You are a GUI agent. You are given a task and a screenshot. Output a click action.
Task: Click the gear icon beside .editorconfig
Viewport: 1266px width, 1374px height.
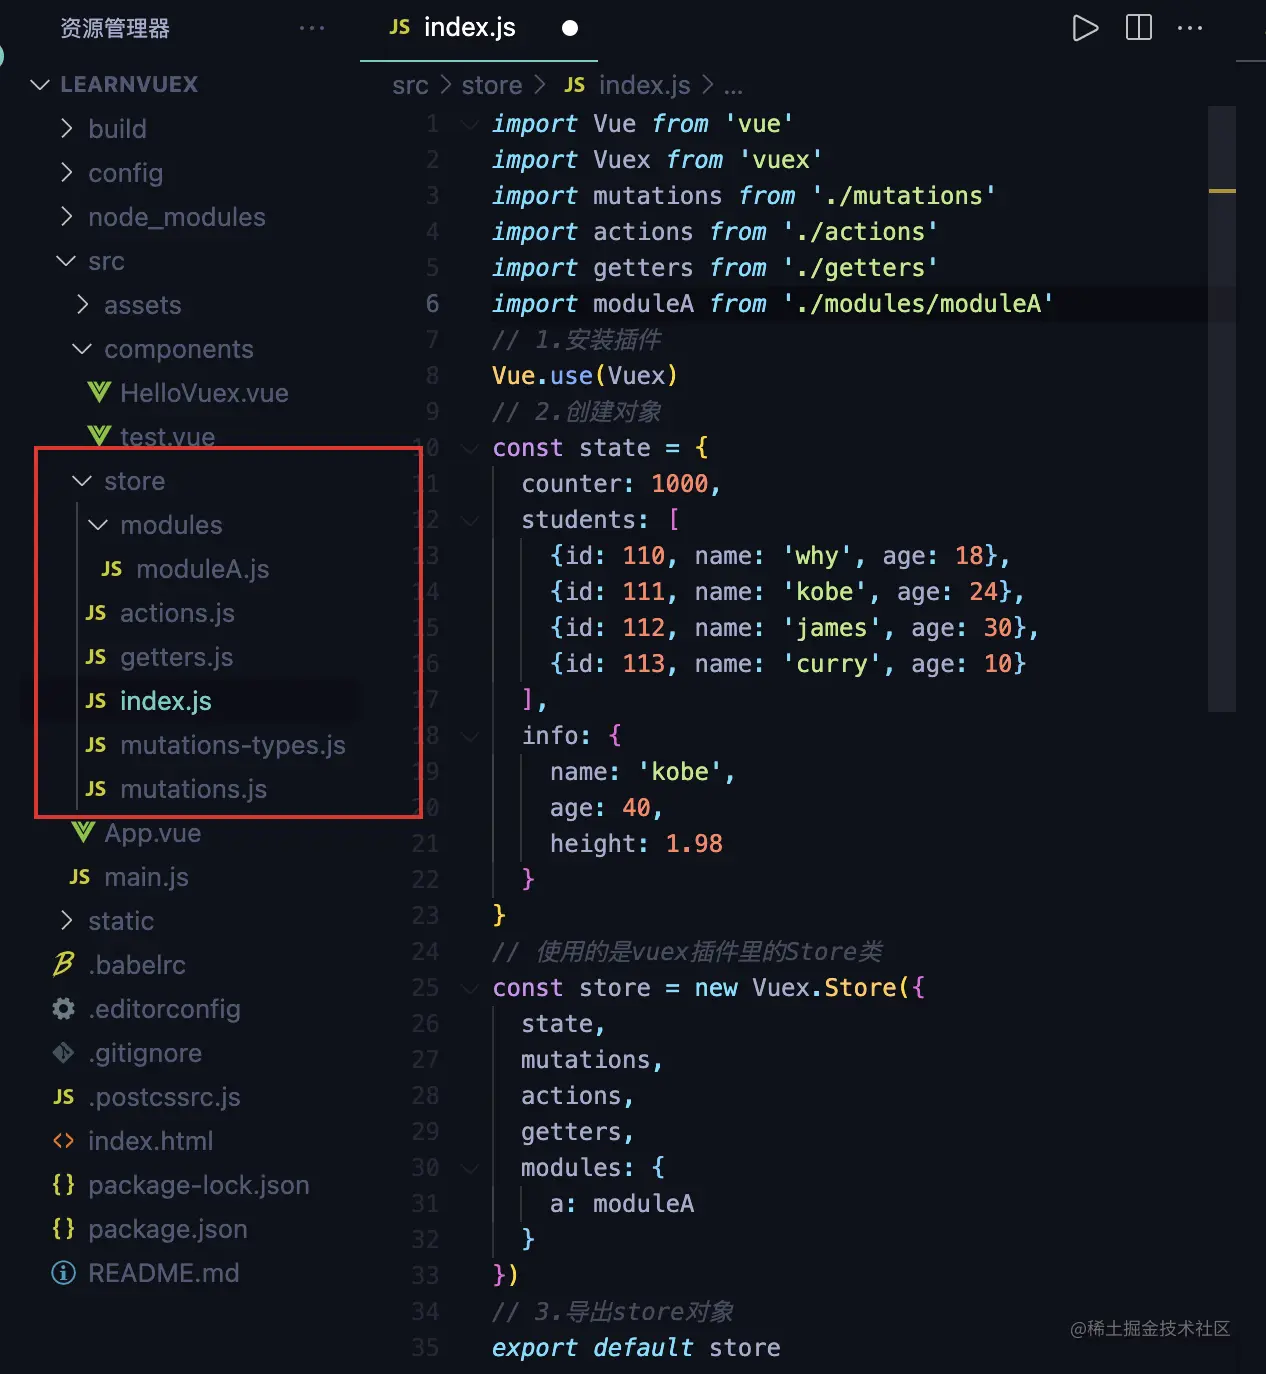[x=63, y=1009]
